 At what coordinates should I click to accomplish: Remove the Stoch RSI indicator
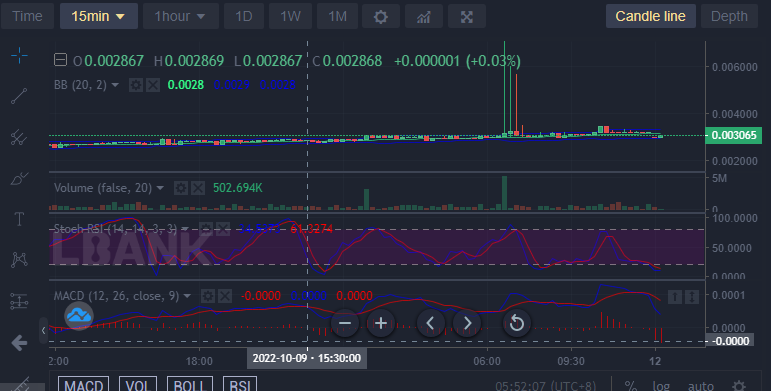[x=223, y=229]
